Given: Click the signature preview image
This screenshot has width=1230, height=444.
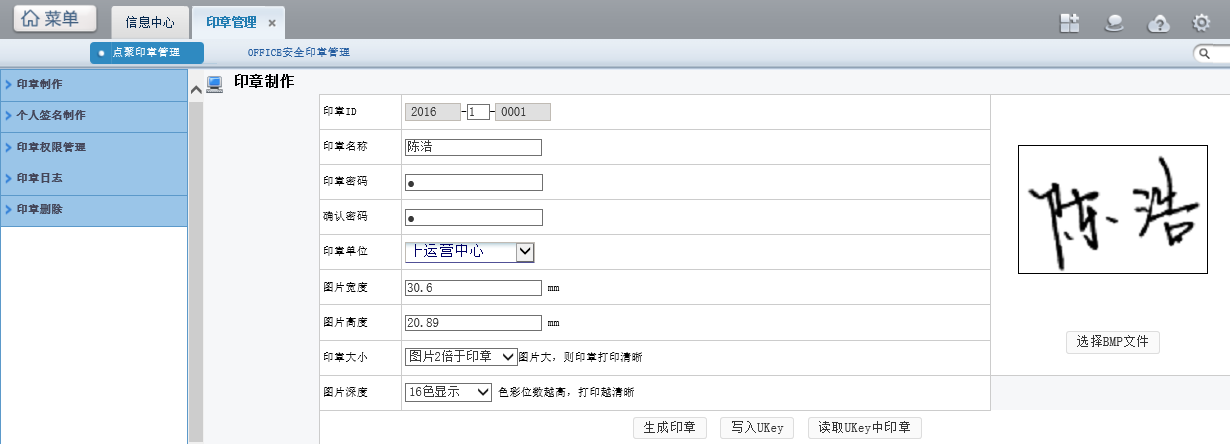Looking at the screenshot, I should tap(1112, 210).
